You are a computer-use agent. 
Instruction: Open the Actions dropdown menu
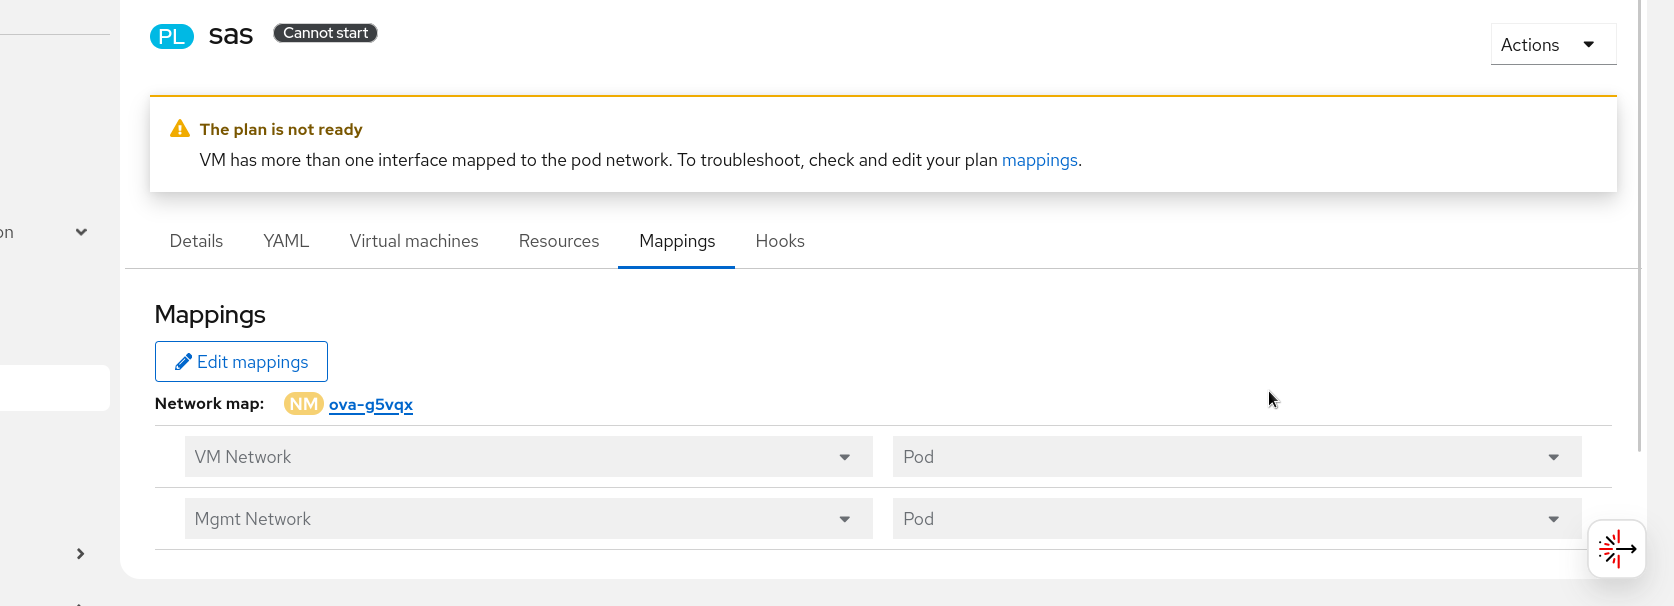1552,45
